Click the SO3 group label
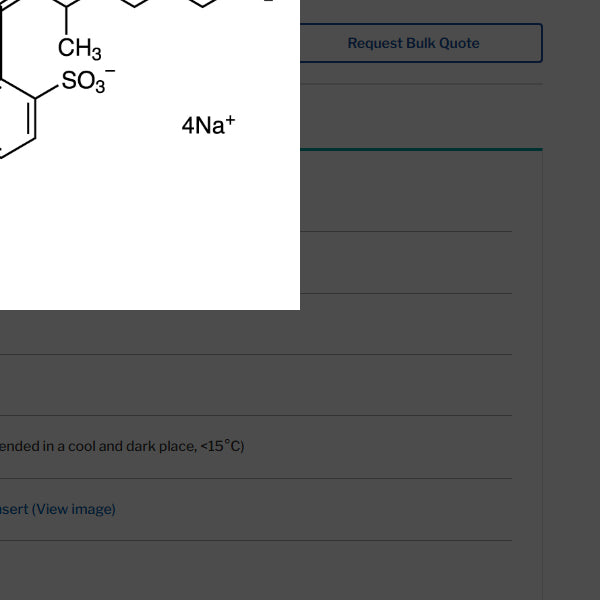Image resolution: width=600 pixels, height=600 pixels. (88, 81)
